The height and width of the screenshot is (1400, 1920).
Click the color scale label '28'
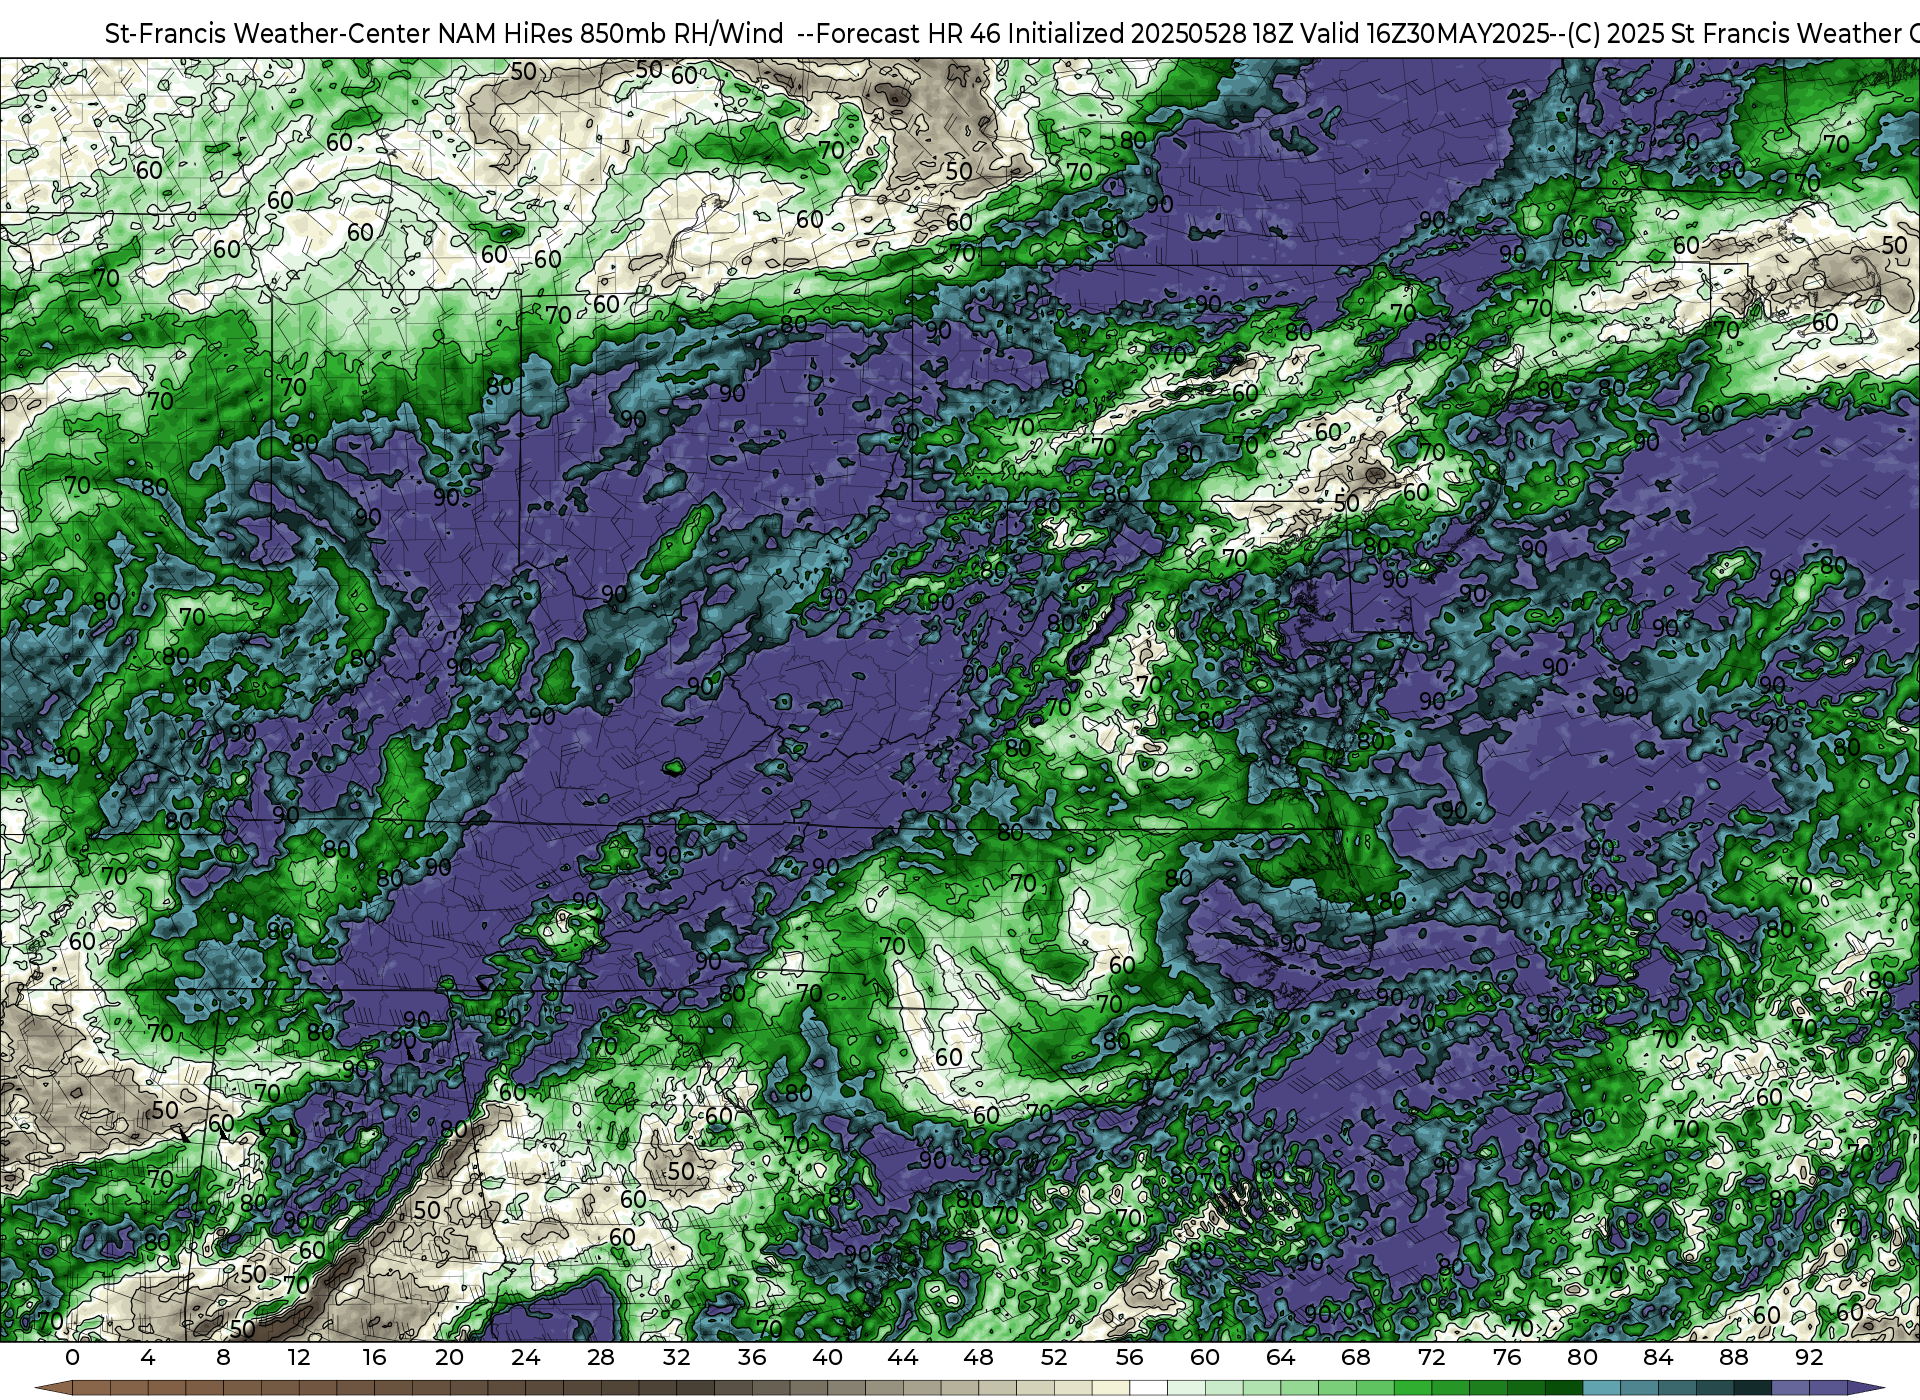pos(601,1357)
